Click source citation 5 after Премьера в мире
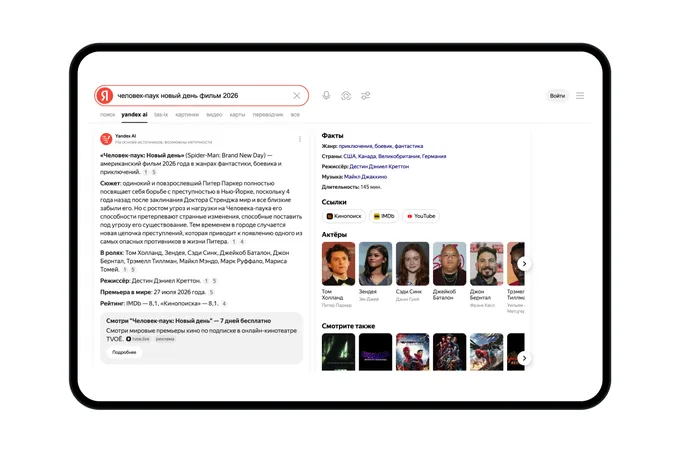The width and height of the screenshot is (680, 453). click(x=211, y=292)
